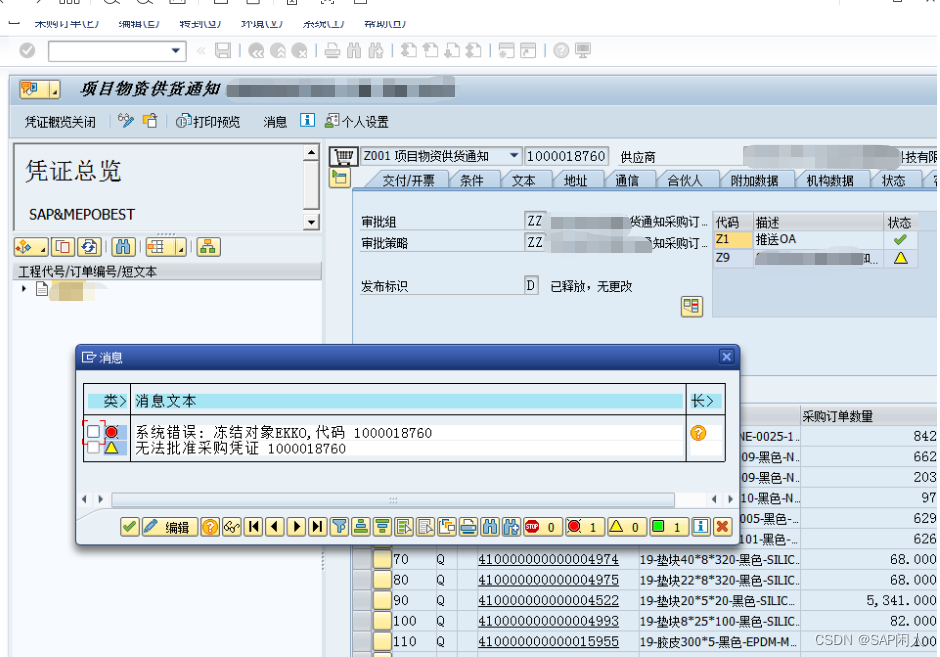
Task: Go to next message with right arrow icon
Action: click(296, 527)
